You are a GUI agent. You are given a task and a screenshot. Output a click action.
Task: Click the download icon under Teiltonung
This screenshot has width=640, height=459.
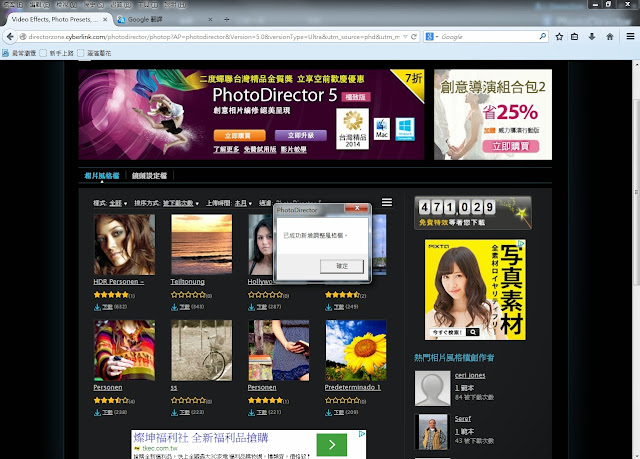tap(175, 307)
